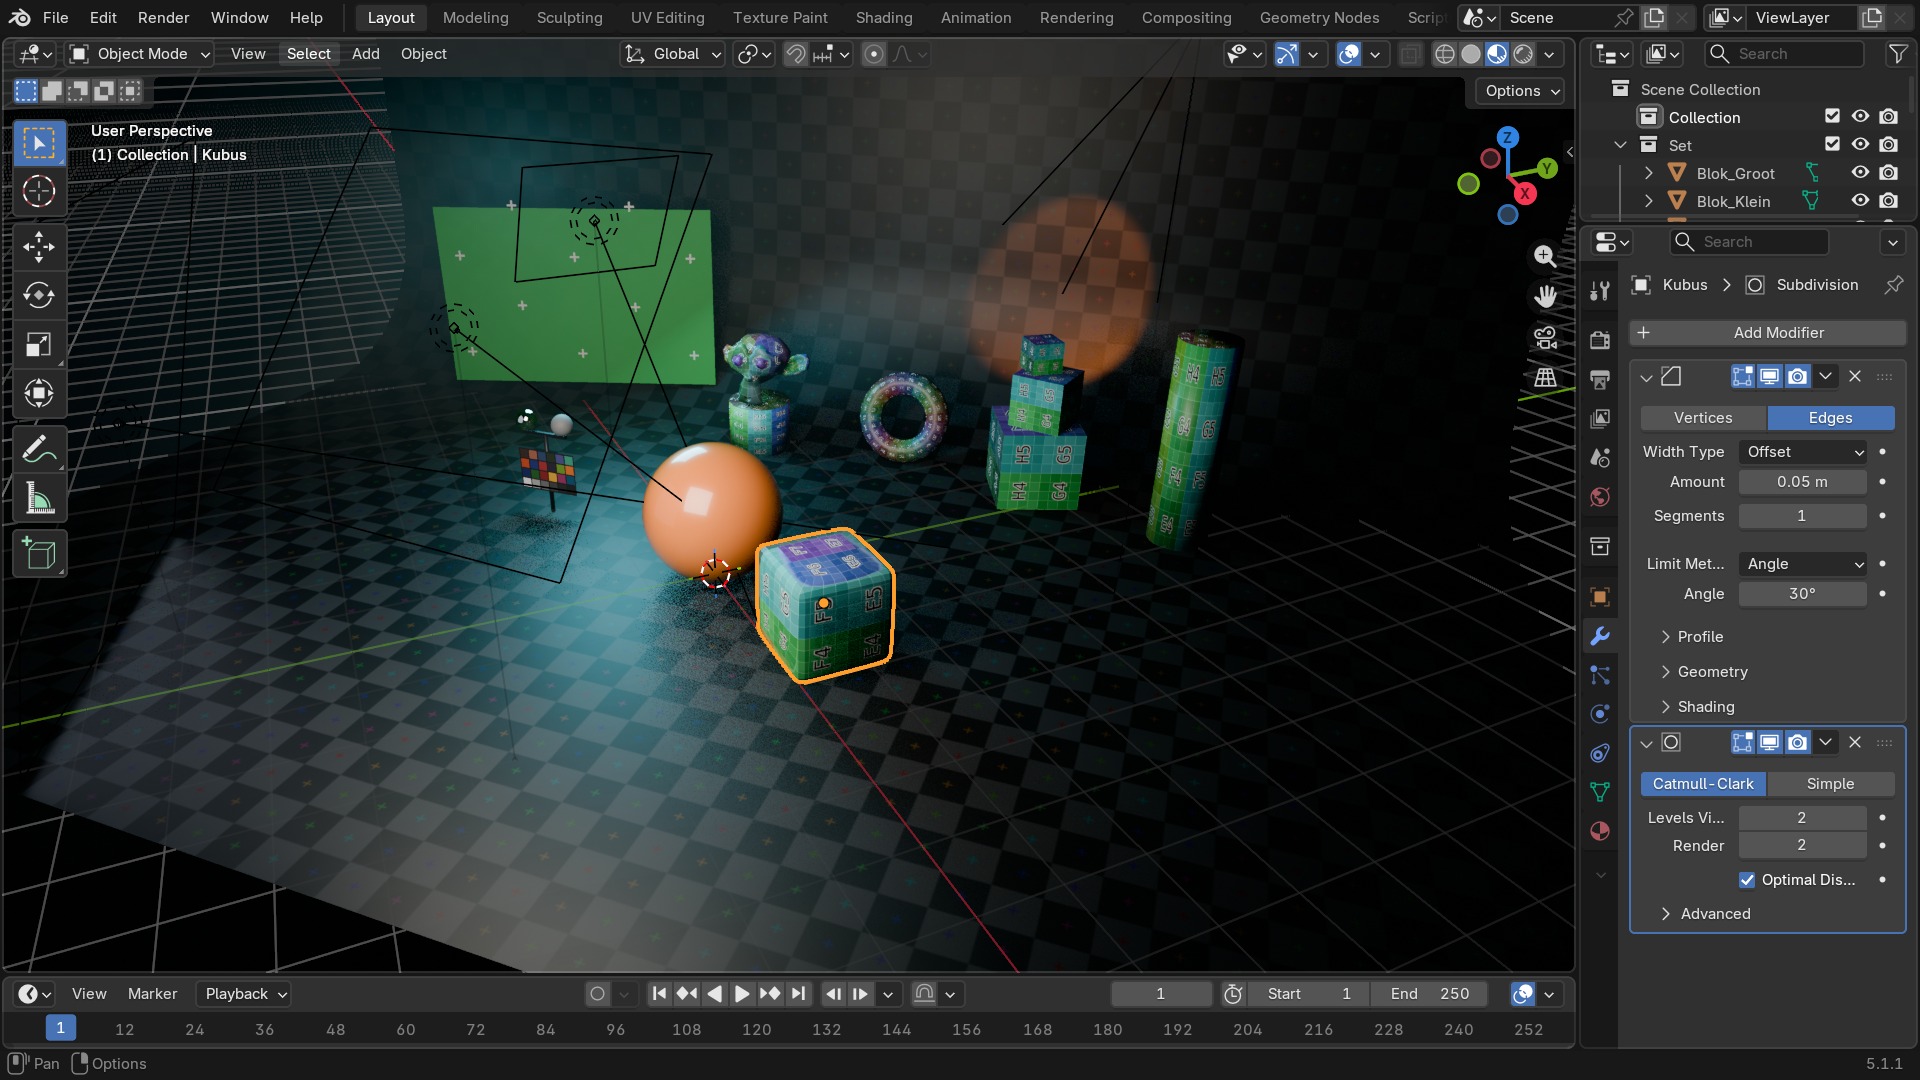
Task: Open the Modifiers wrench properties tab
Action: coord(1600,636)
